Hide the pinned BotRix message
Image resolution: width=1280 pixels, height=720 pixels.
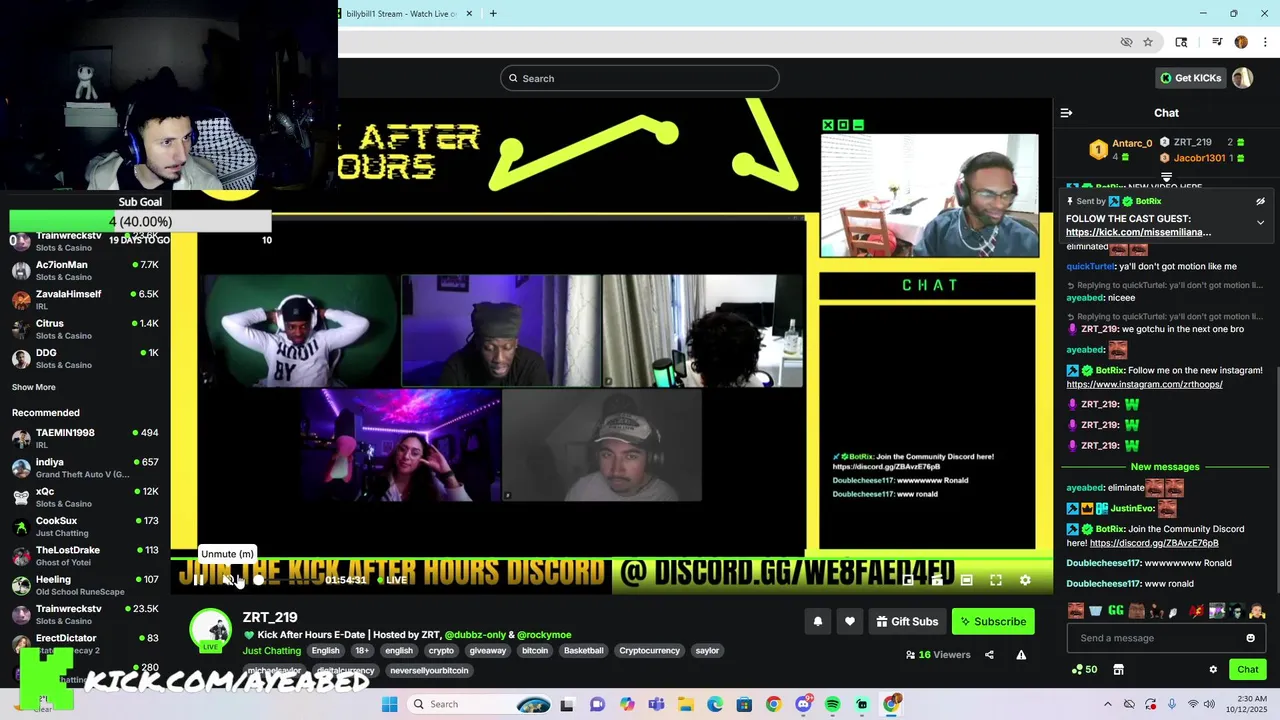[x=1260, y=201]
